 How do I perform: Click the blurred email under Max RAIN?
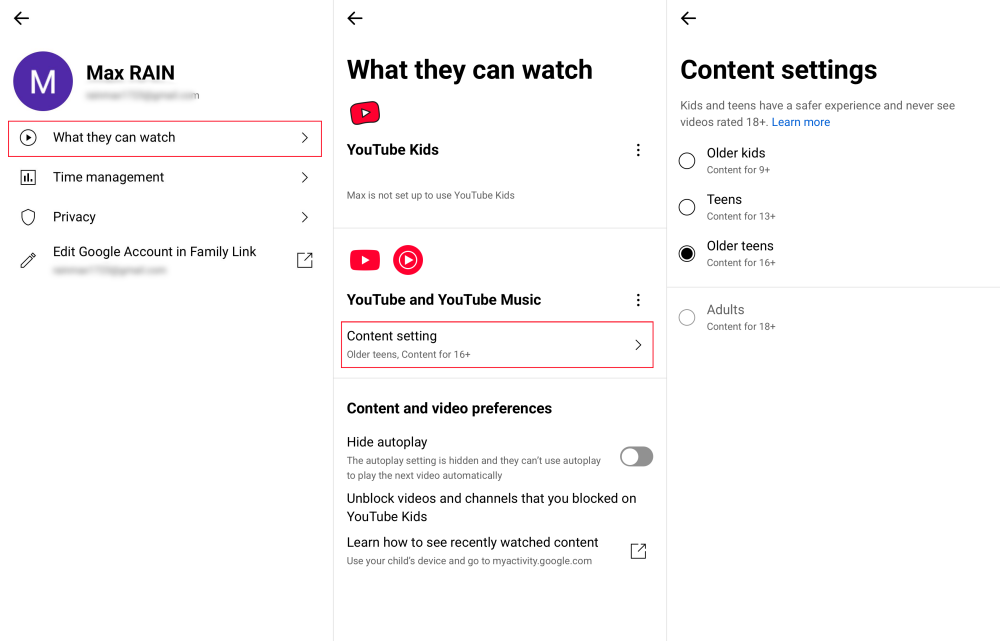pos(143,96)
